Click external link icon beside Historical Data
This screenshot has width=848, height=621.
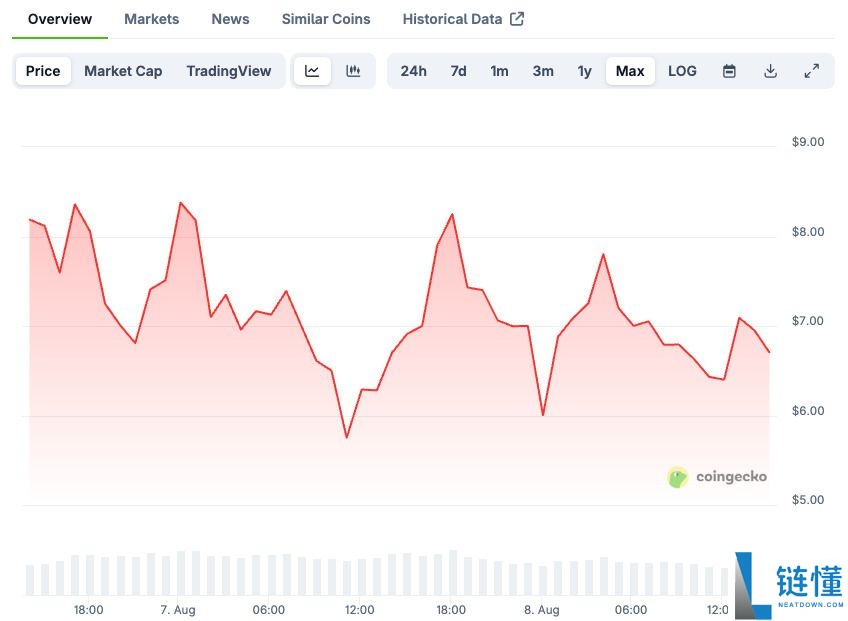pos(517,19)
